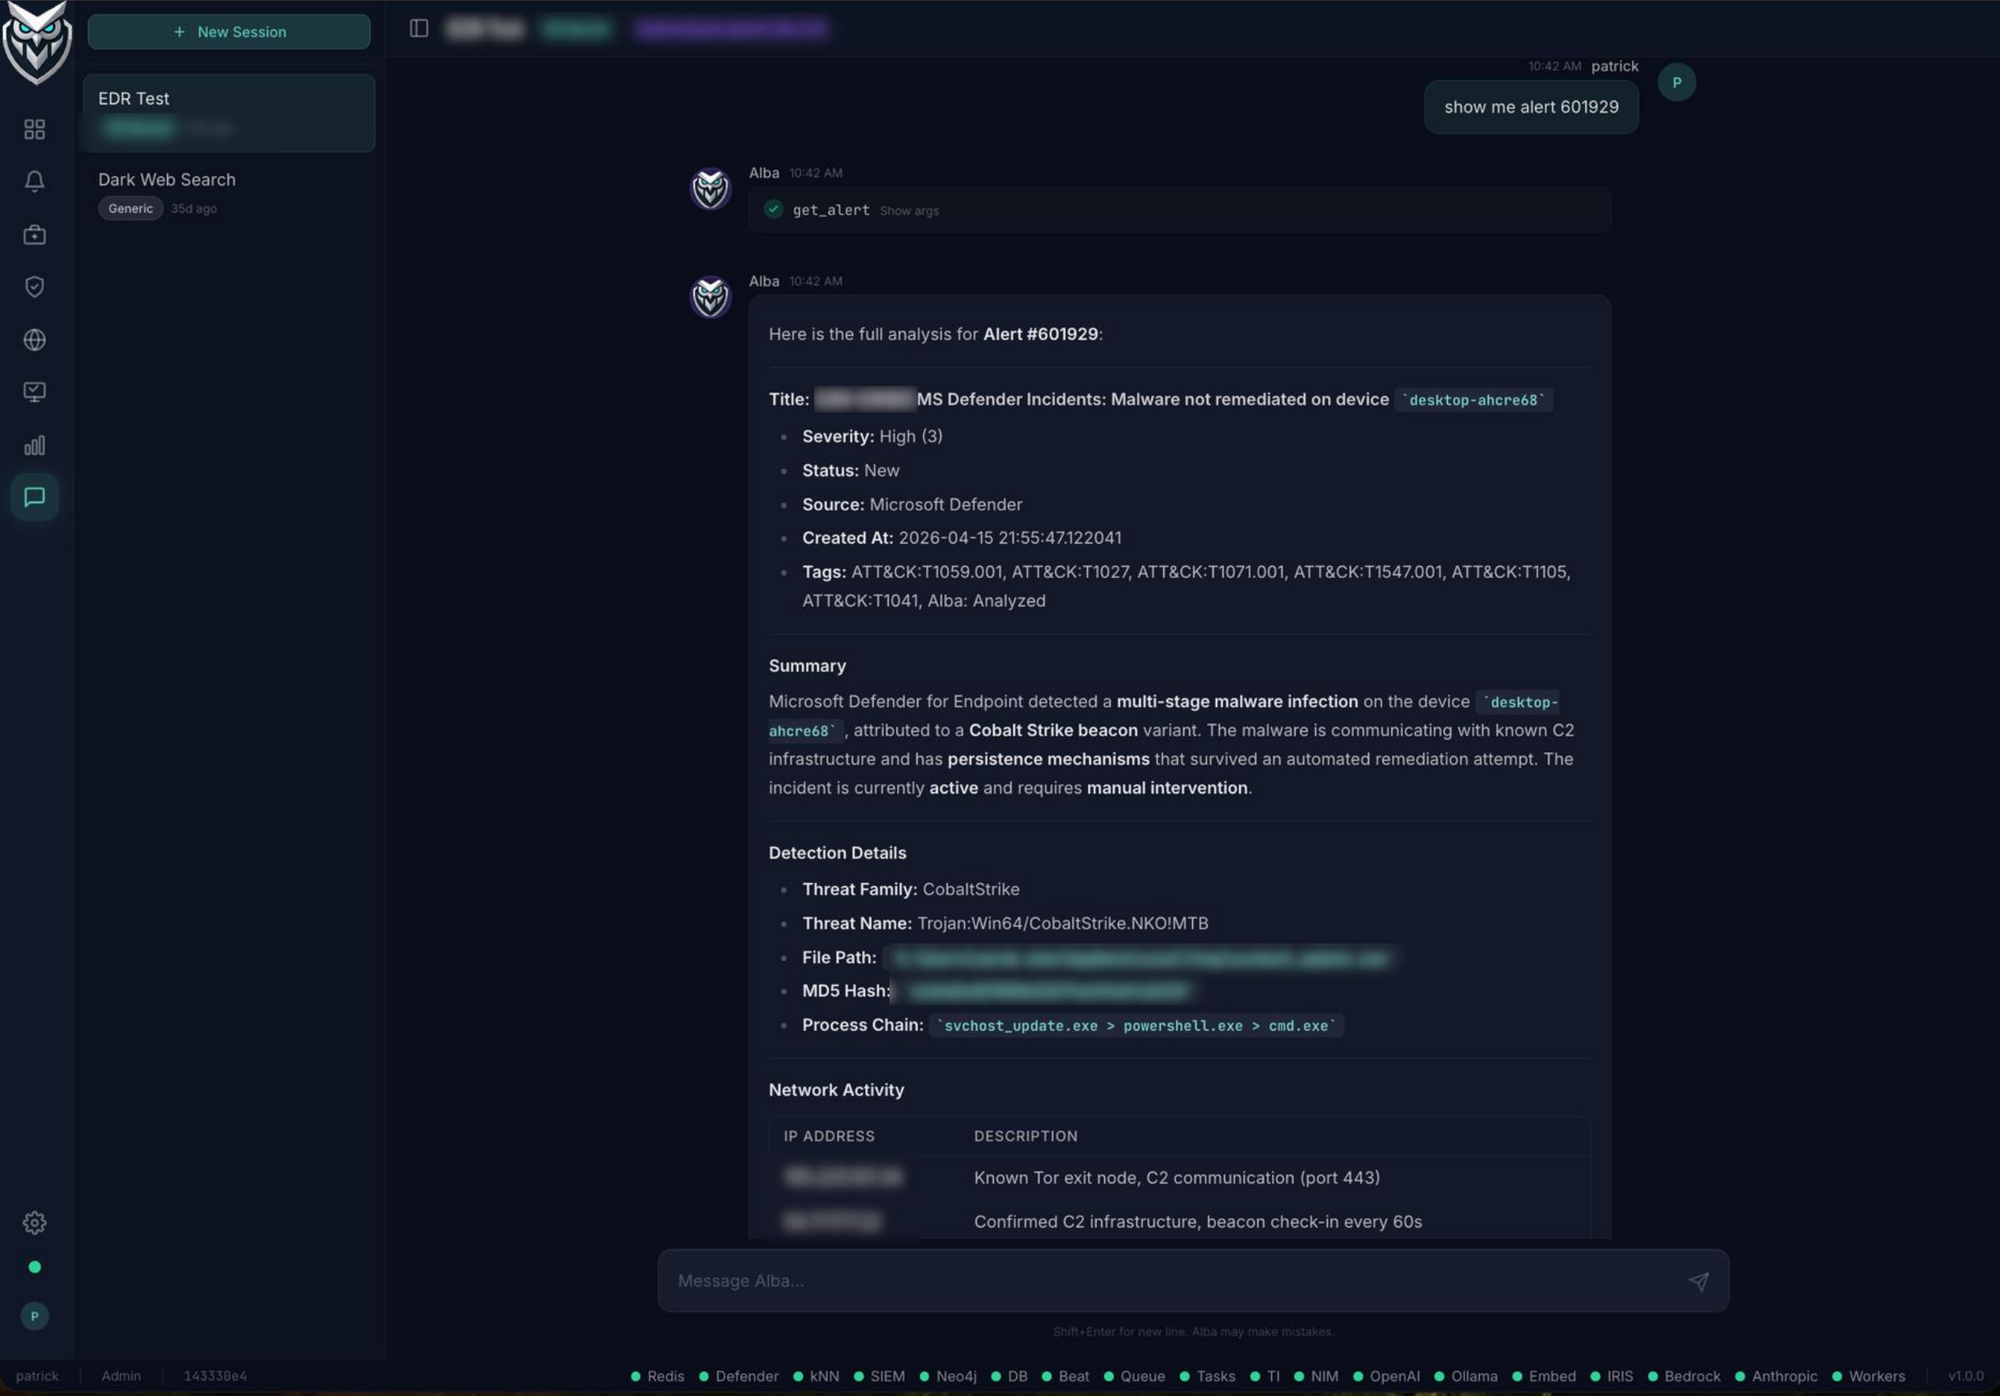This screenshot has height=1396, width=2000.
Task: Click the NIM status indicator
Action: tap(1316, 1376)
